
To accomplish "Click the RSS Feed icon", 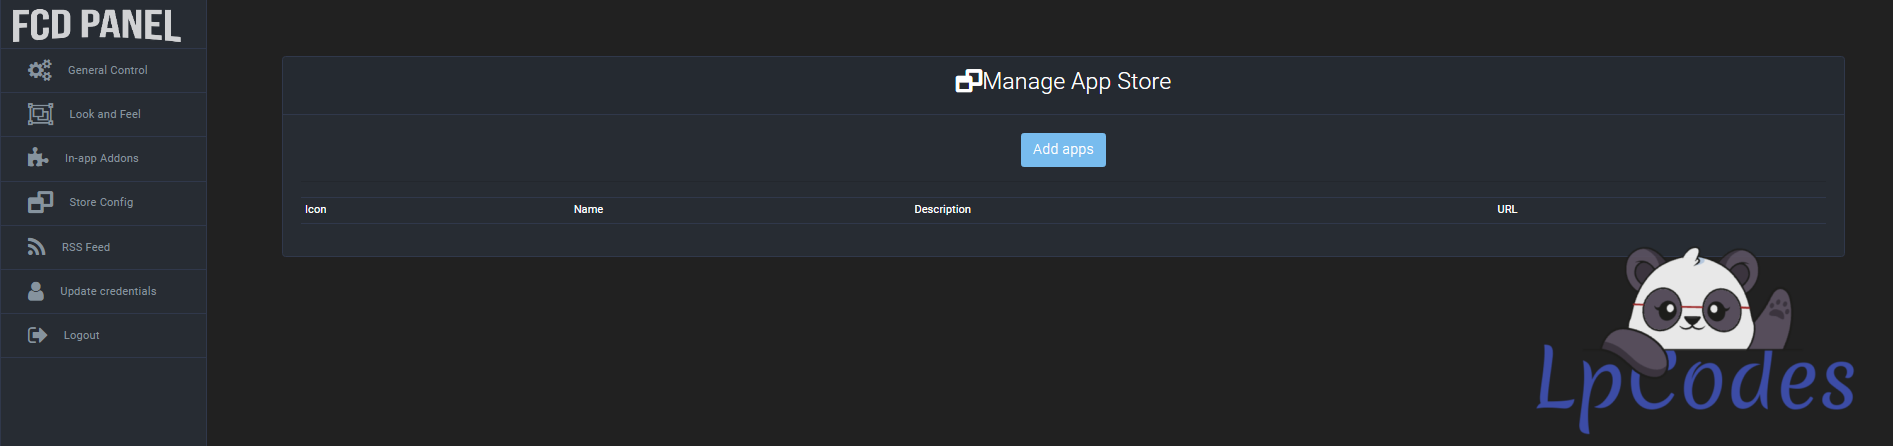I will click(x=37, y=247).
